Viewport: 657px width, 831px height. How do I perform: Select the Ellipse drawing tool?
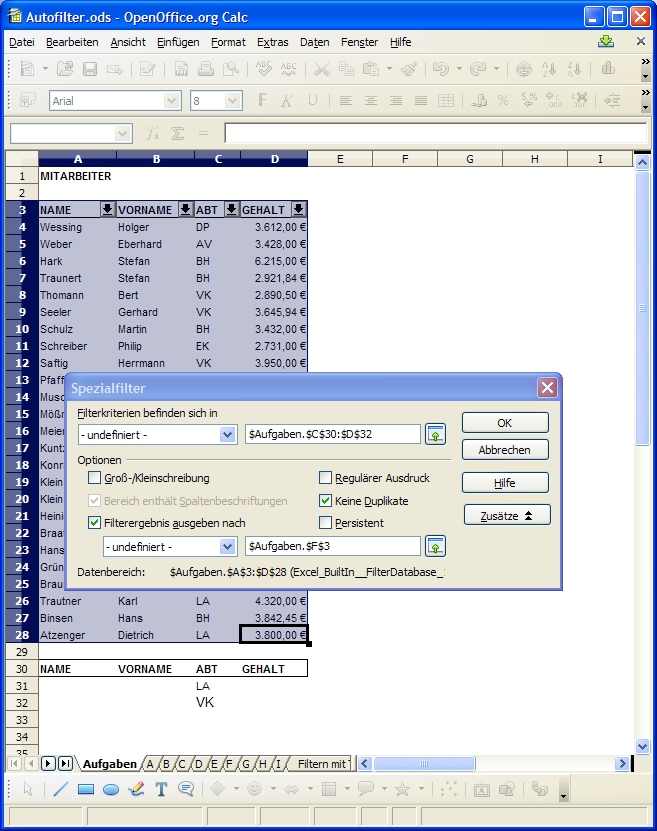tap(111, 789)
